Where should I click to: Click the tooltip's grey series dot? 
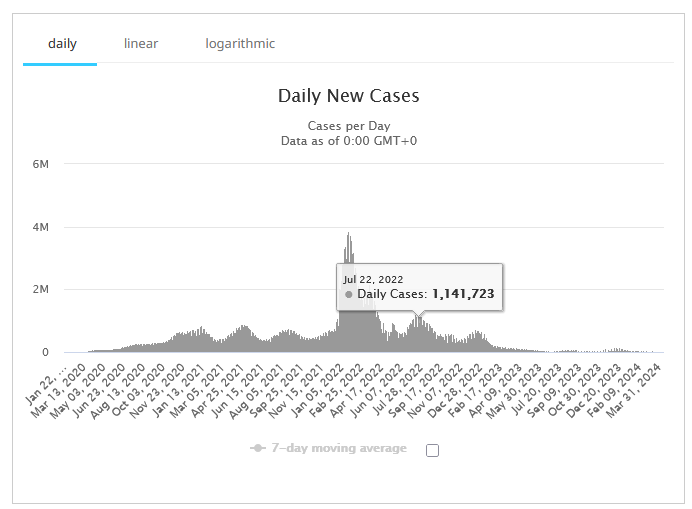click(x=349, y=294)
